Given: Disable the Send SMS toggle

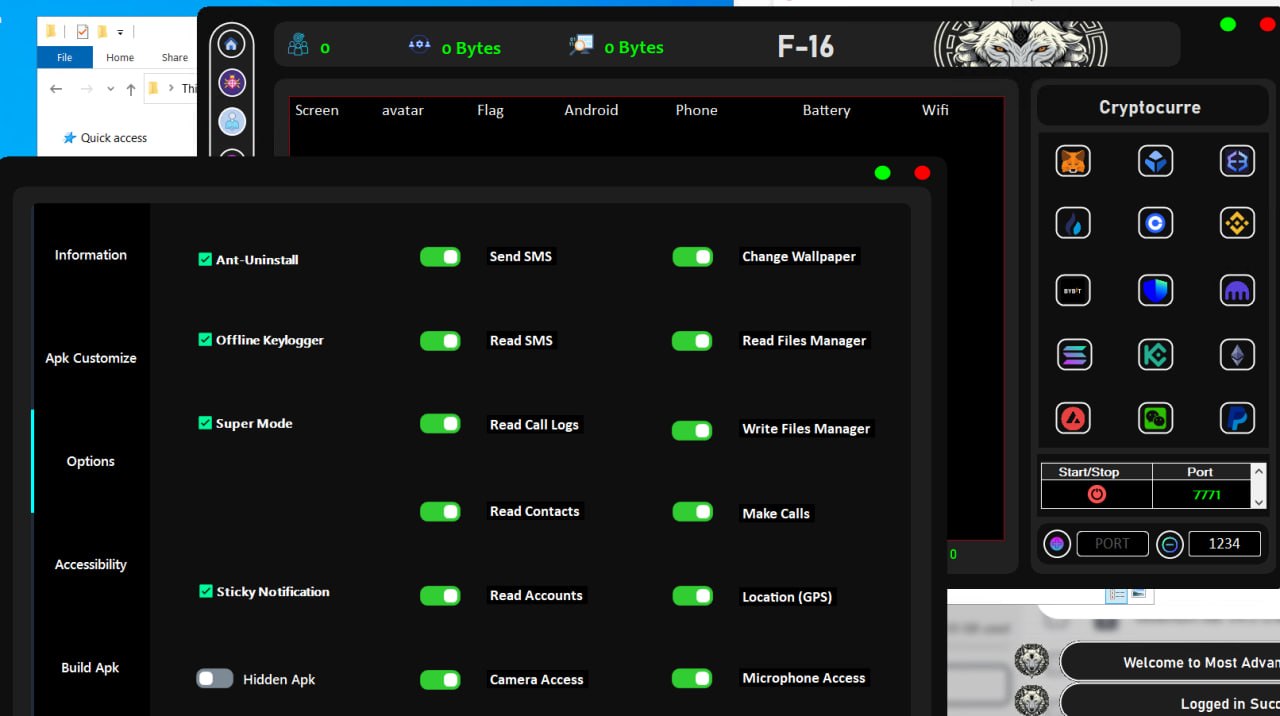Looking at the screenshot, I should click(x=440, y=257).
